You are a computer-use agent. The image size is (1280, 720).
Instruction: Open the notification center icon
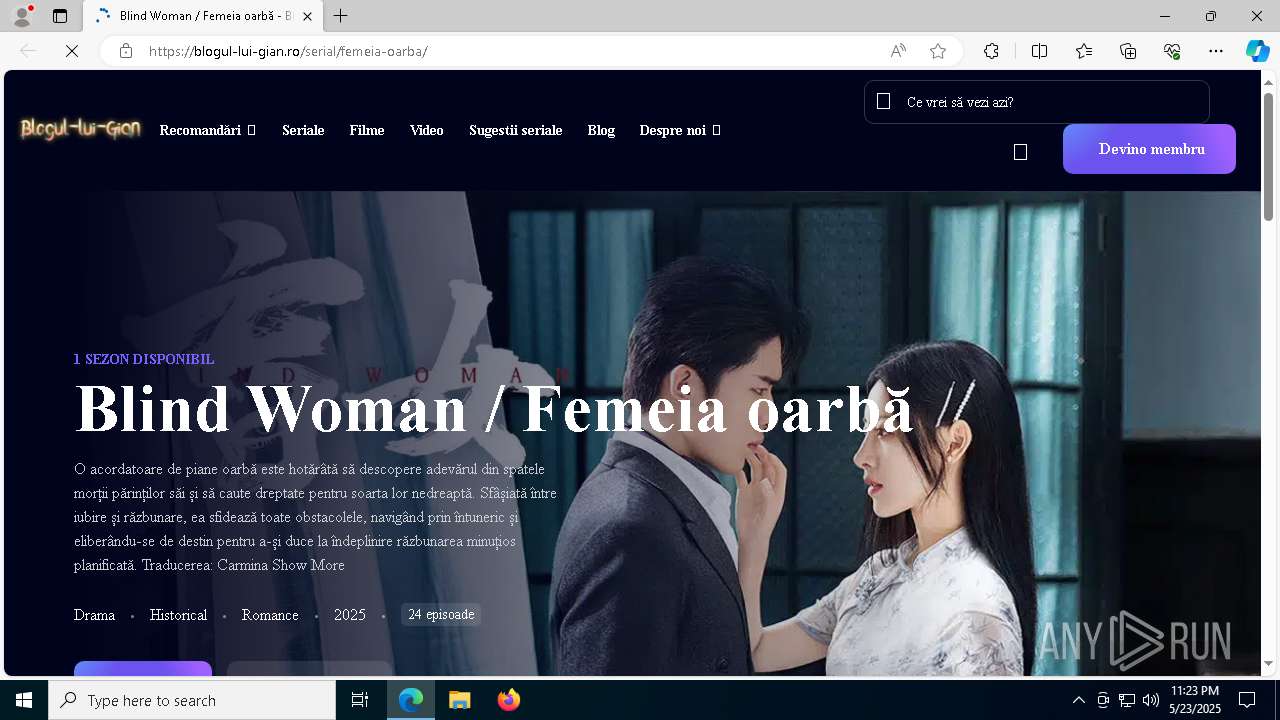tap(1247, 700)
